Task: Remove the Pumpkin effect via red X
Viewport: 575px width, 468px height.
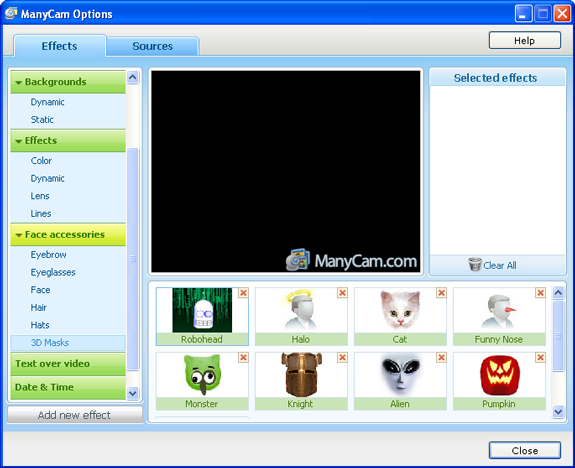Action: [x=540, y=357]
